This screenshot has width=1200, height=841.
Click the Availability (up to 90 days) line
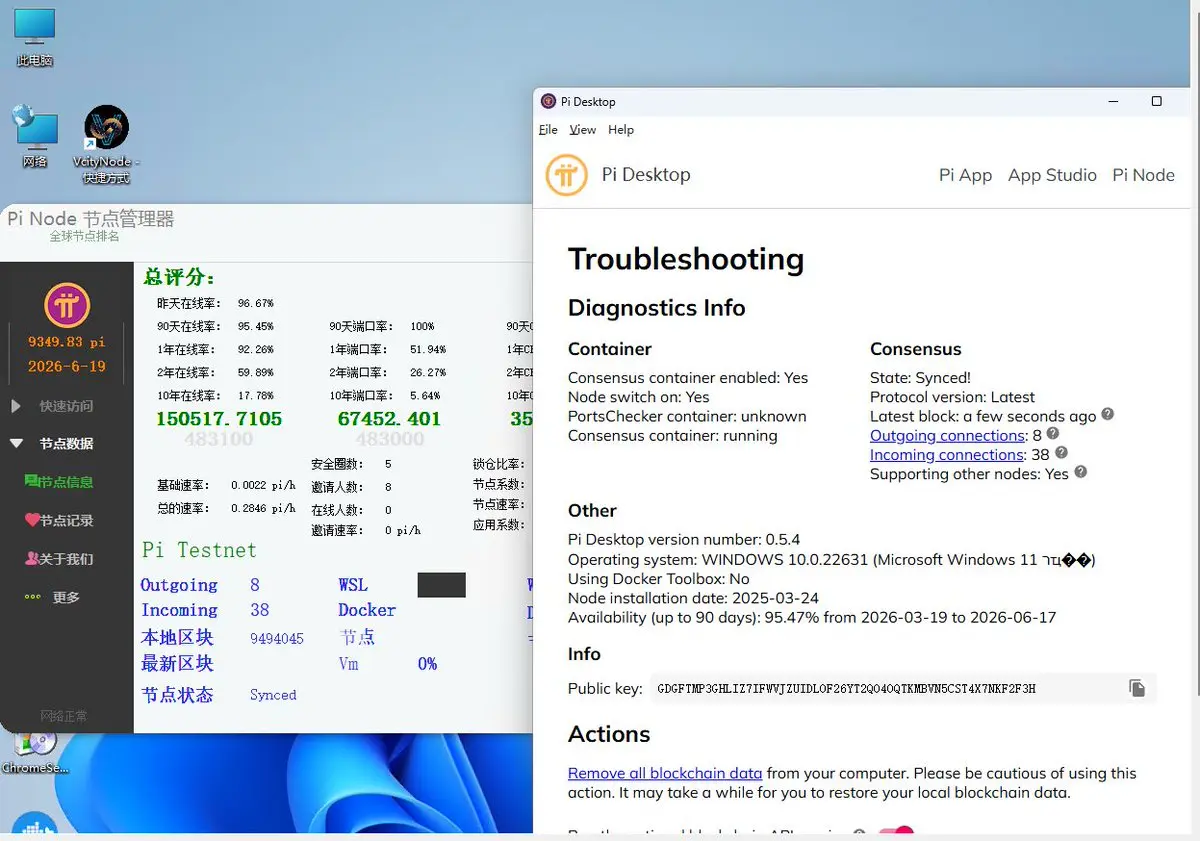(812, 618)
